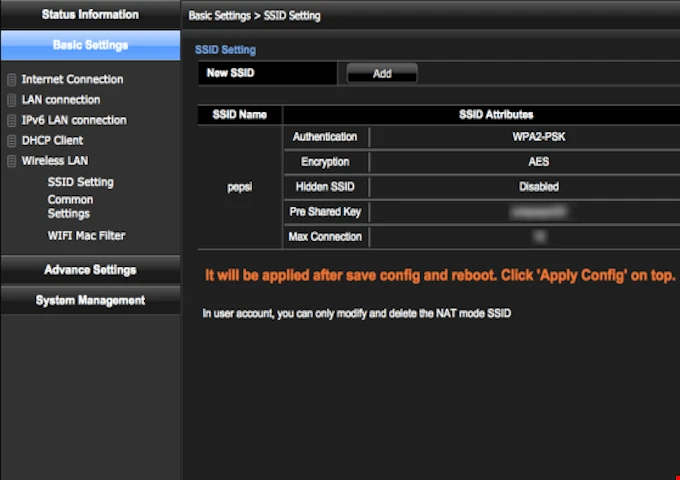Click the icon next to LAN connection

coord(12,100)
